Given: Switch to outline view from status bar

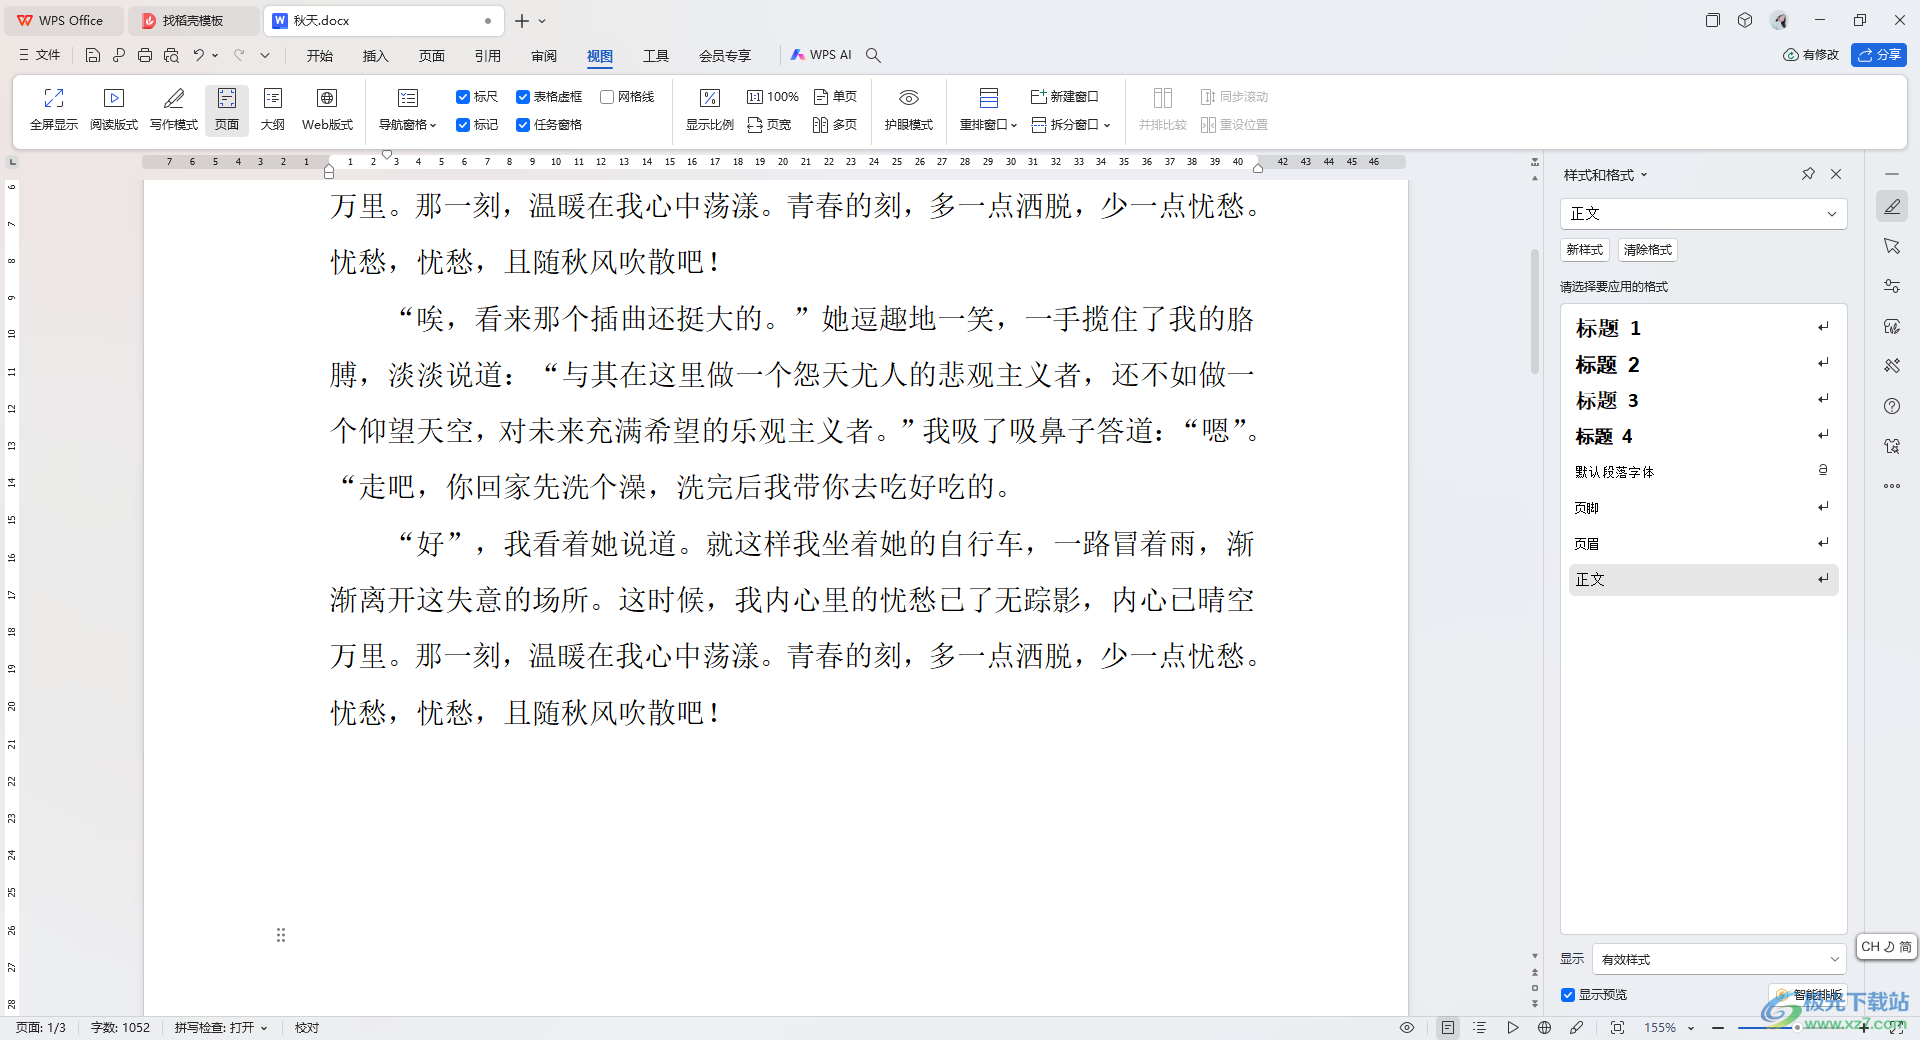Looking at the screenshot, I should tap(1480, 1028).
